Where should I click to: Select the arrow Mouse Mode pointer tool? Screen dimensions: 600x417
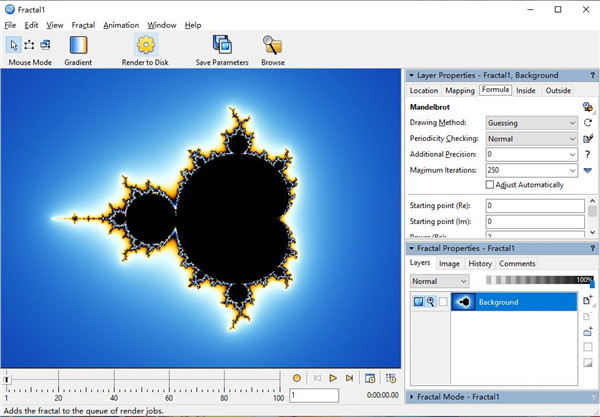[13, 44]
